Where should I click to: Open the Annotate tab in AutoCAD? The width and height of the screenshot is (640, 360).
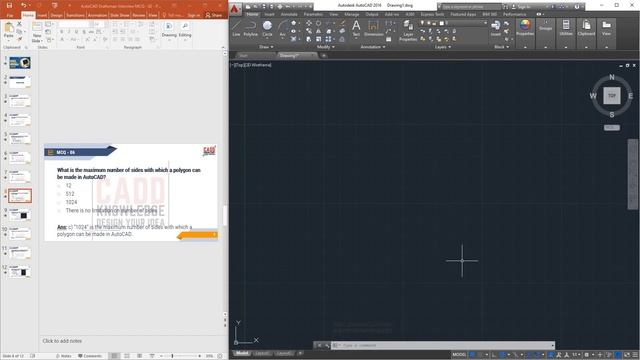pyautogui.click(x=289, y=14)
